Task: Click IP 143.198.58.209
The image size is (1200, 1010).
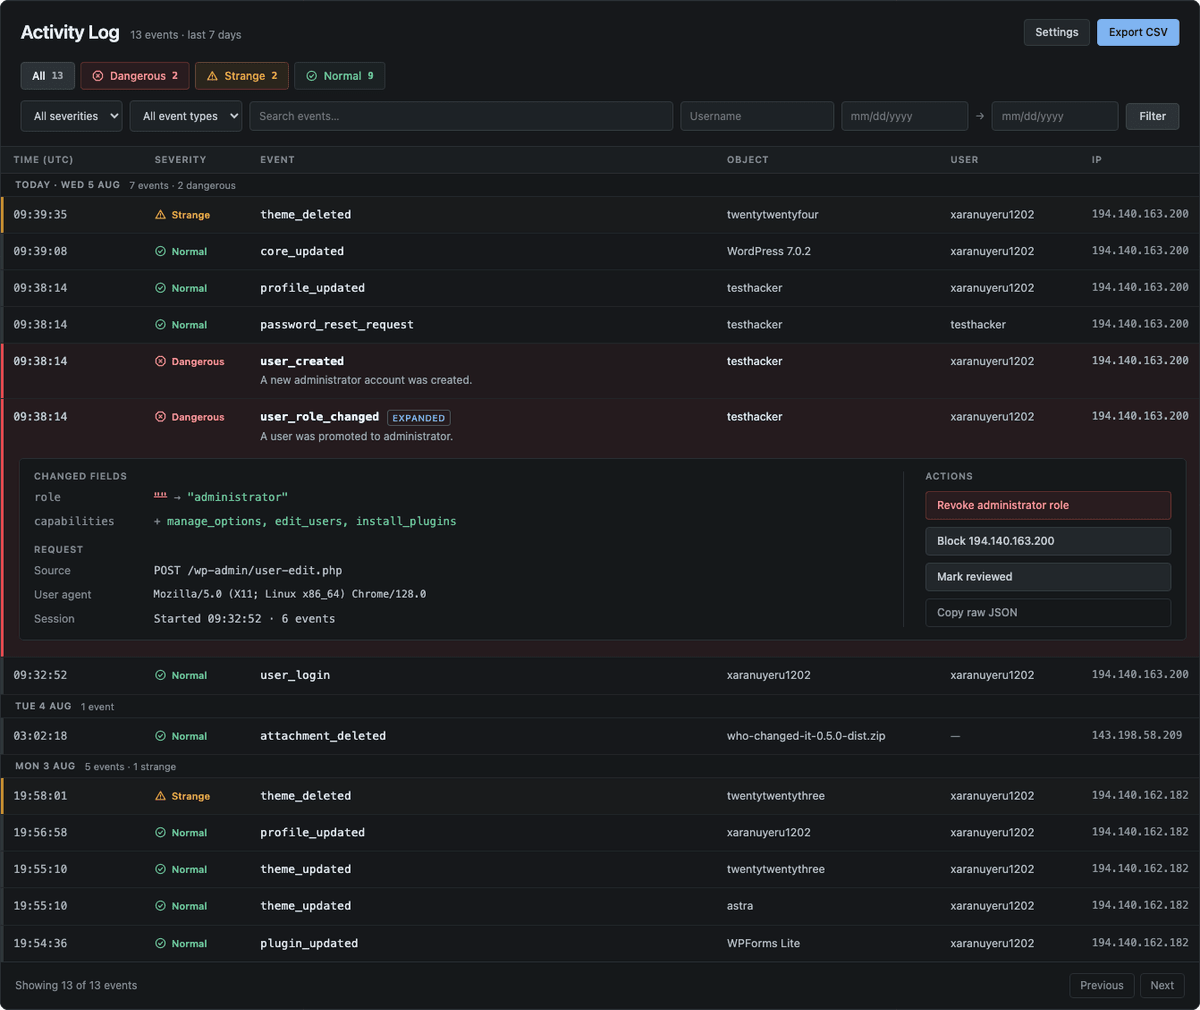Action: click(x=1137, y=735)
